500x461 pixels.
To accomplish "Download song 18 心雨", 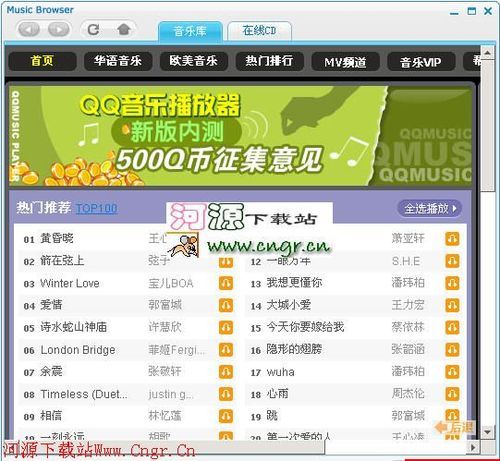I will 452,394.
